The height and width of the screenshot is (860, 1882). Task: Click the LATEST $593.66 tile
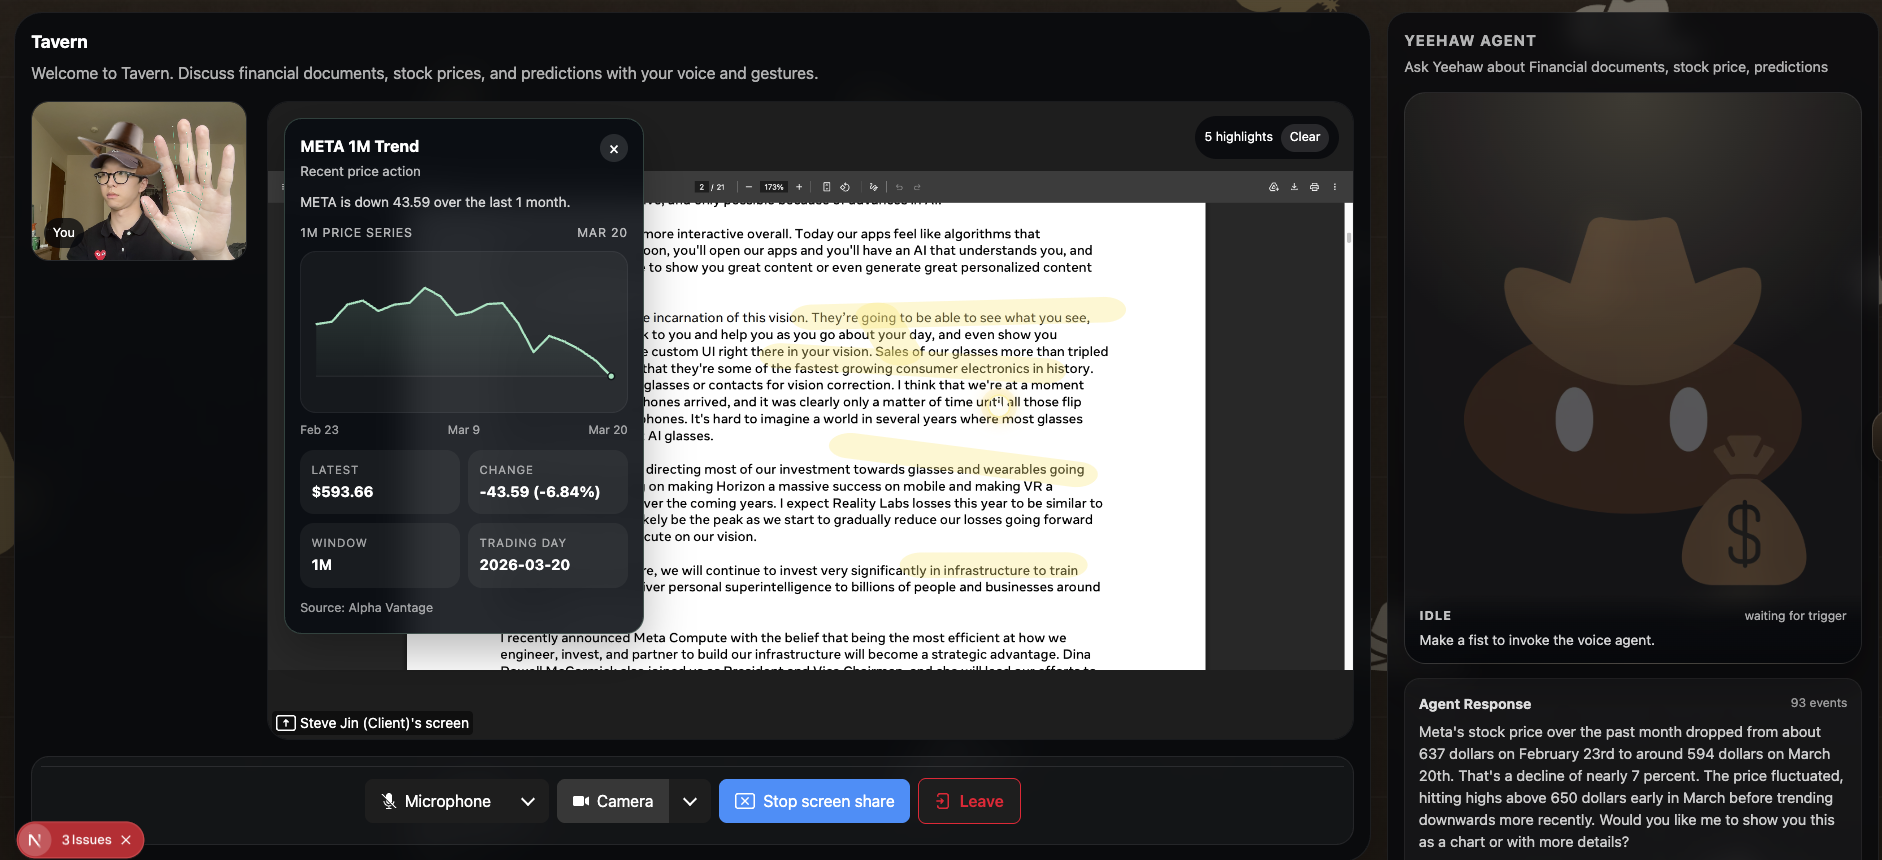(380, 482)
